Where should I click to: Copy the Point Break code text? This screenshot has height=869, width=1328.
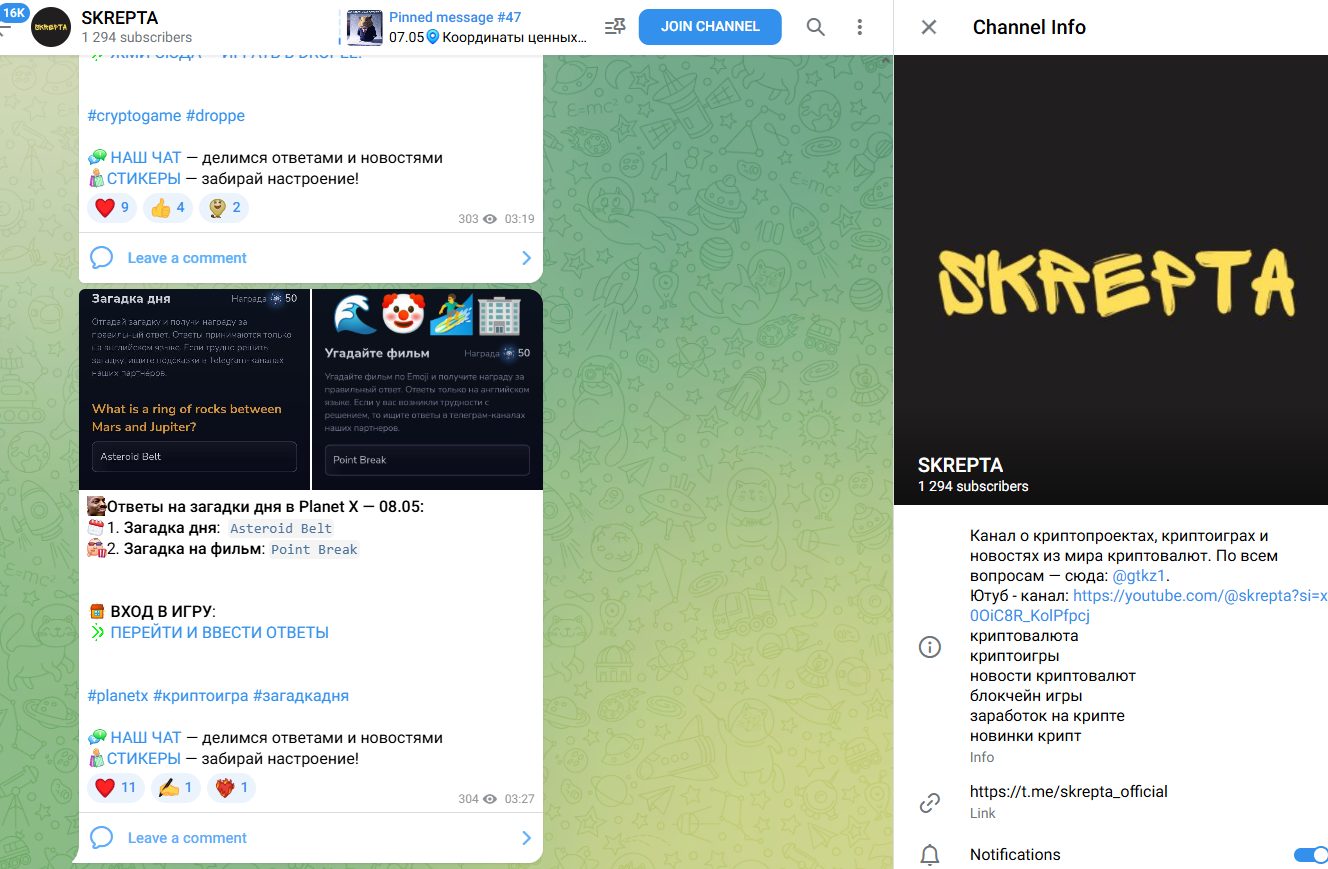[314, 550]
